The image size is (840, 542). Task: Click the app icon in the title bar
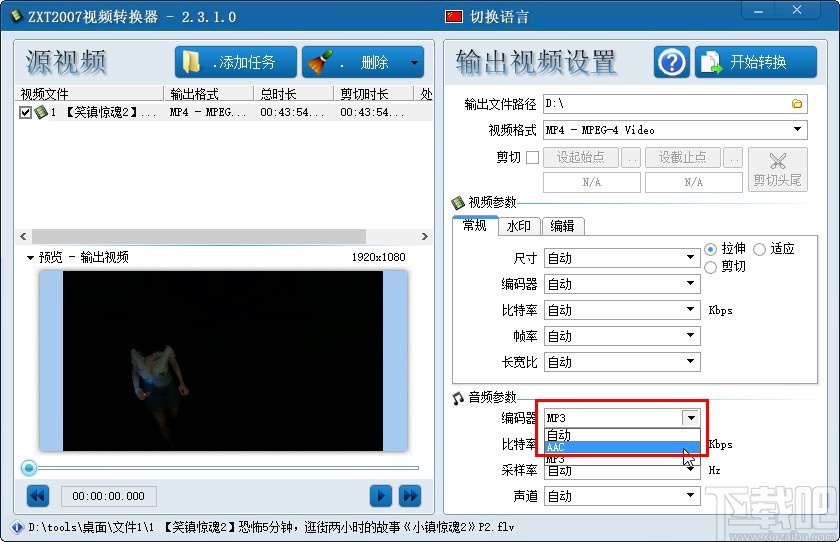17,16
